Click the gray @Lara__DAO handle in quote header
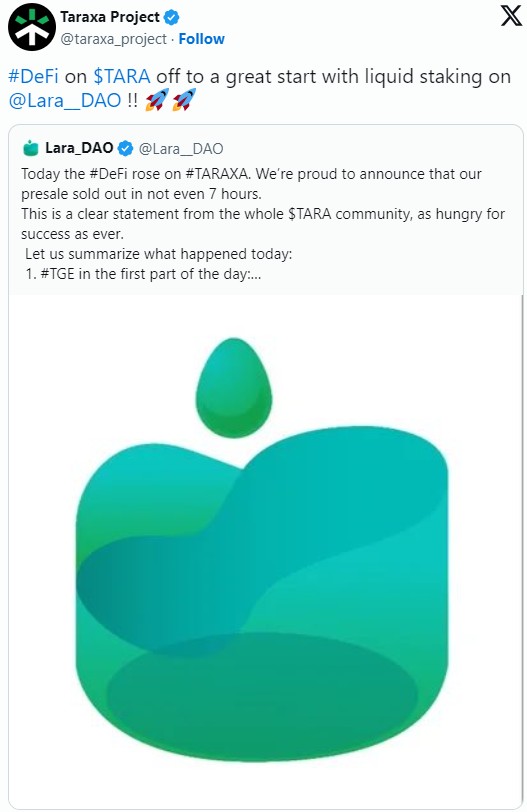 tap(181, 149)
